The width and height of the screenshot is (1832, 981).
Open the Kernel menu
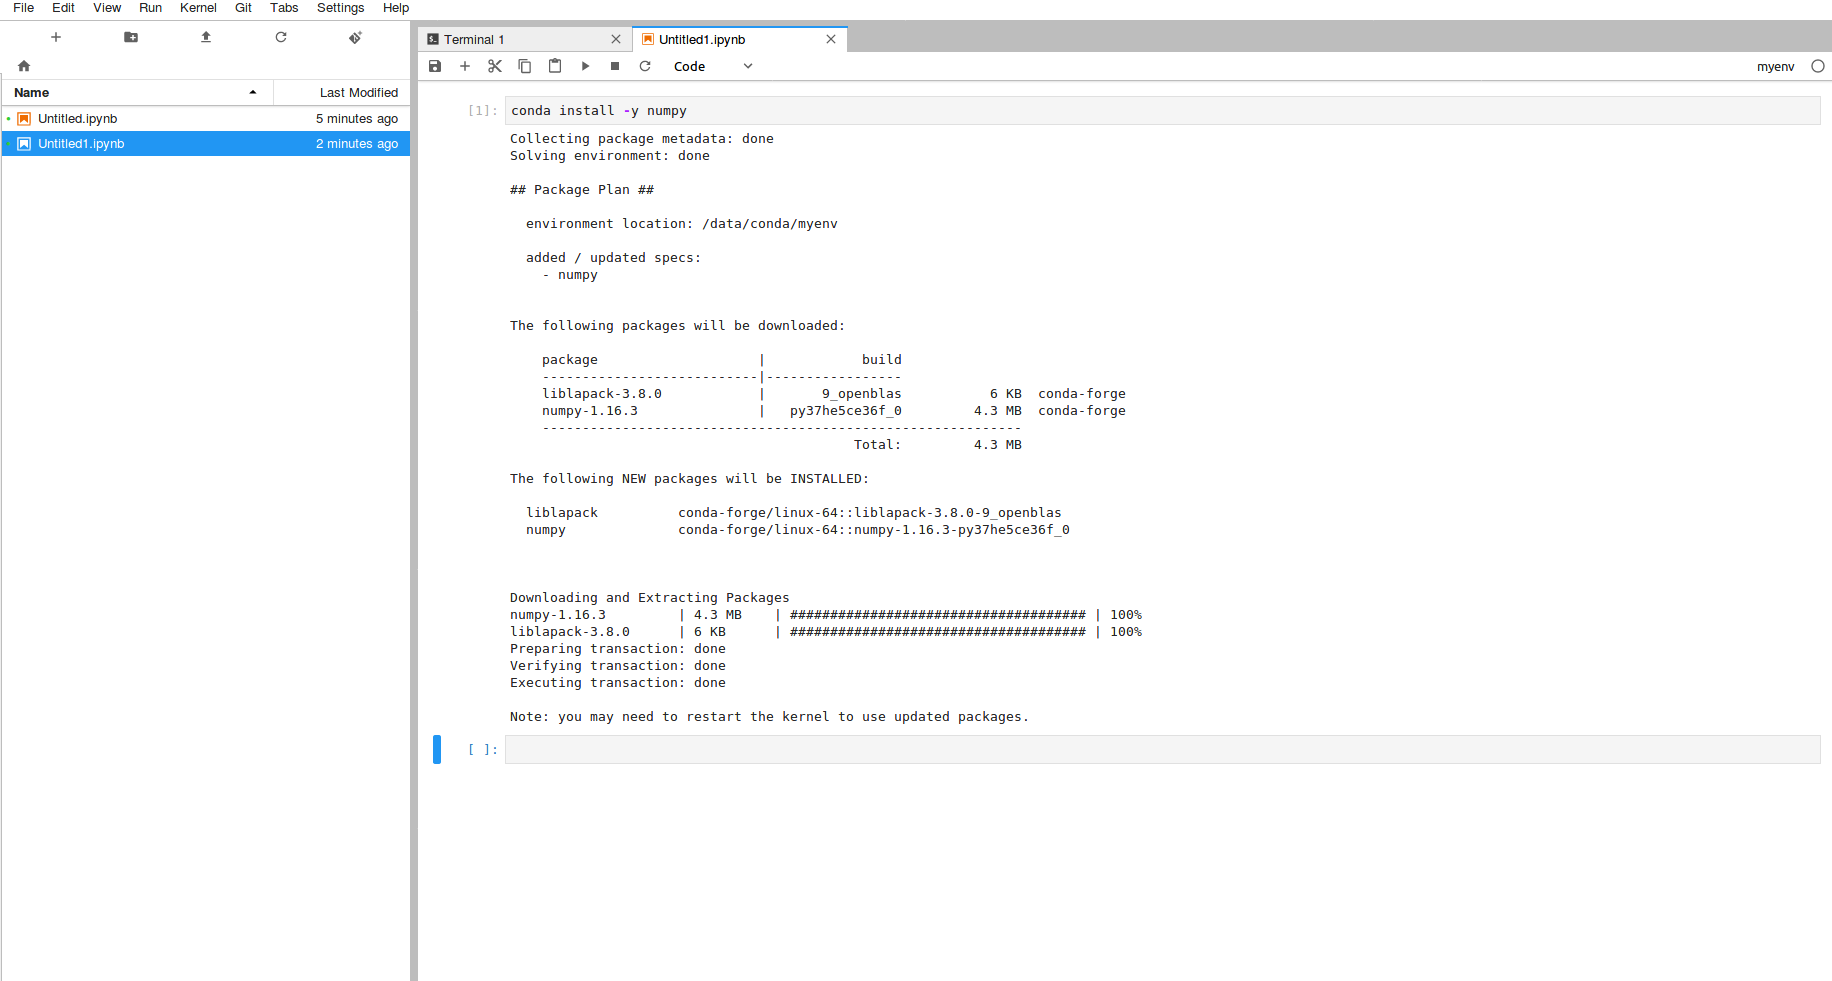click(x=198, y=8)
